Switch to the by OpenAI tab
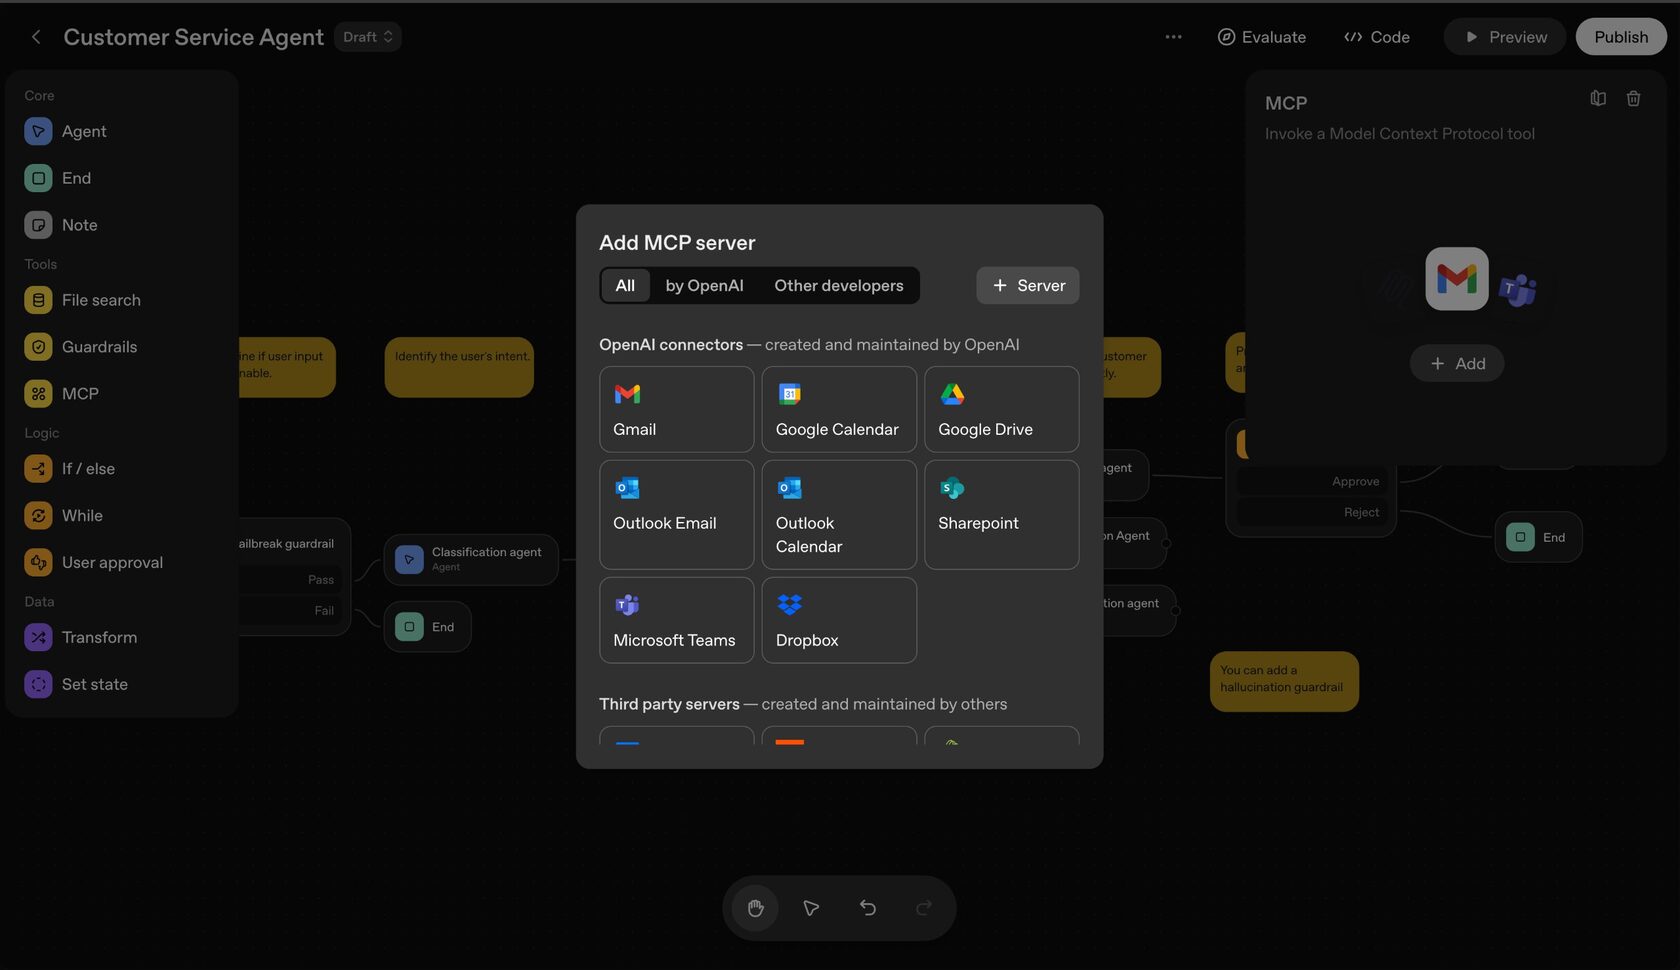Image resolution: width=1680 pixels, height=970 pixels. [x=704, y=286]
